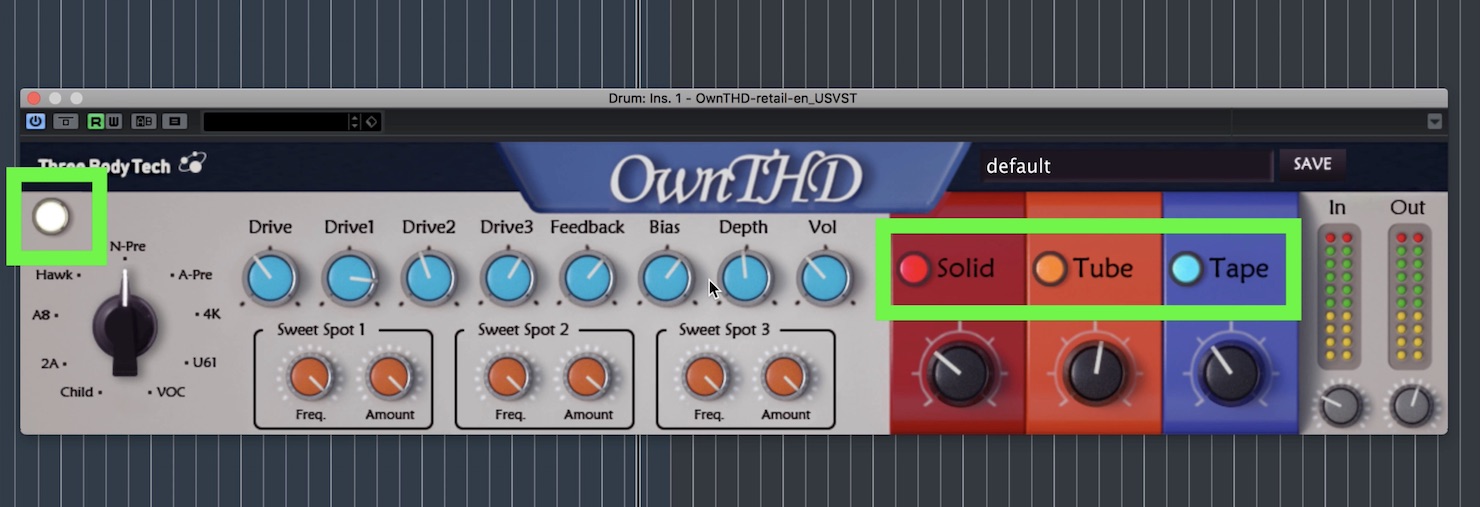Image resolution: width=1480 pixels, height=507 pixels.
Task: Click the Sweet Spot 1 label
Action: pyautogui.click(x=321, y=329)
